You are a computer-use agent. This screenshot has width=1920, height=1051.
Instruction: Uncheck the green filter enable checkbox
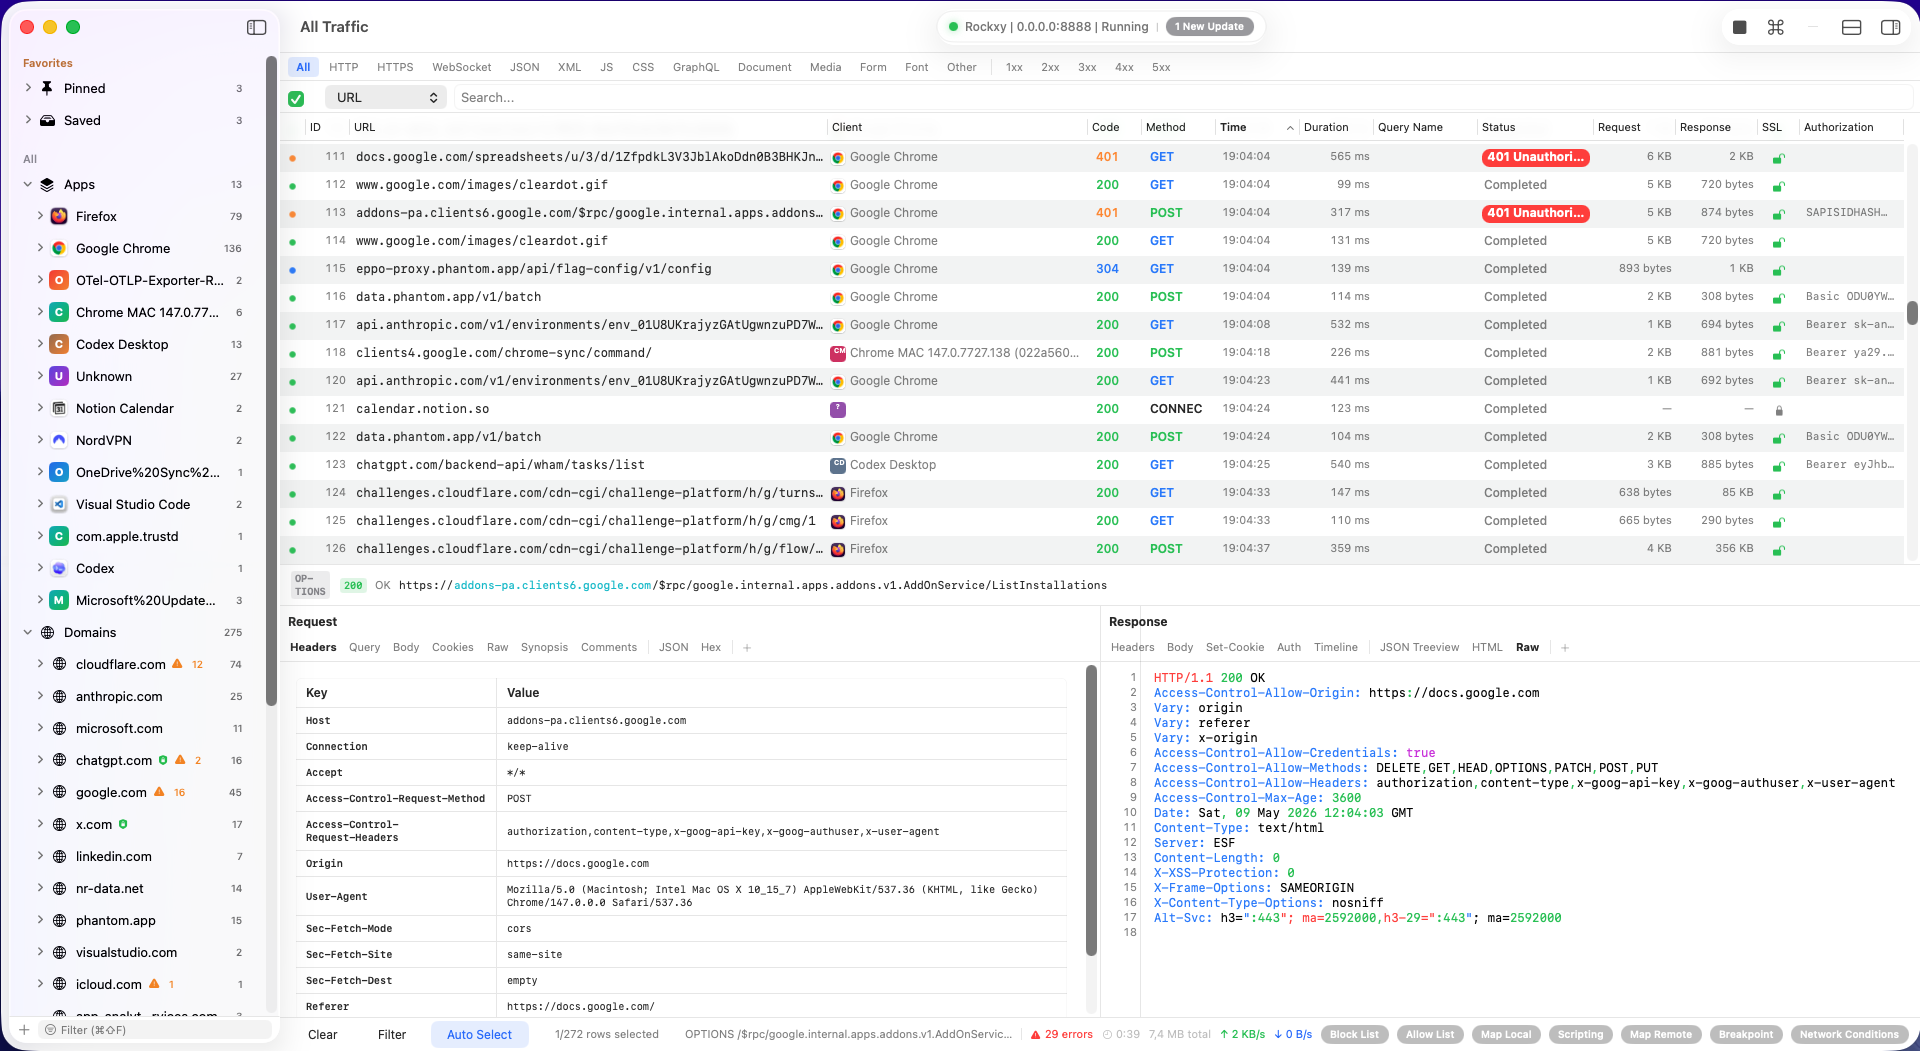pos(296,98)
